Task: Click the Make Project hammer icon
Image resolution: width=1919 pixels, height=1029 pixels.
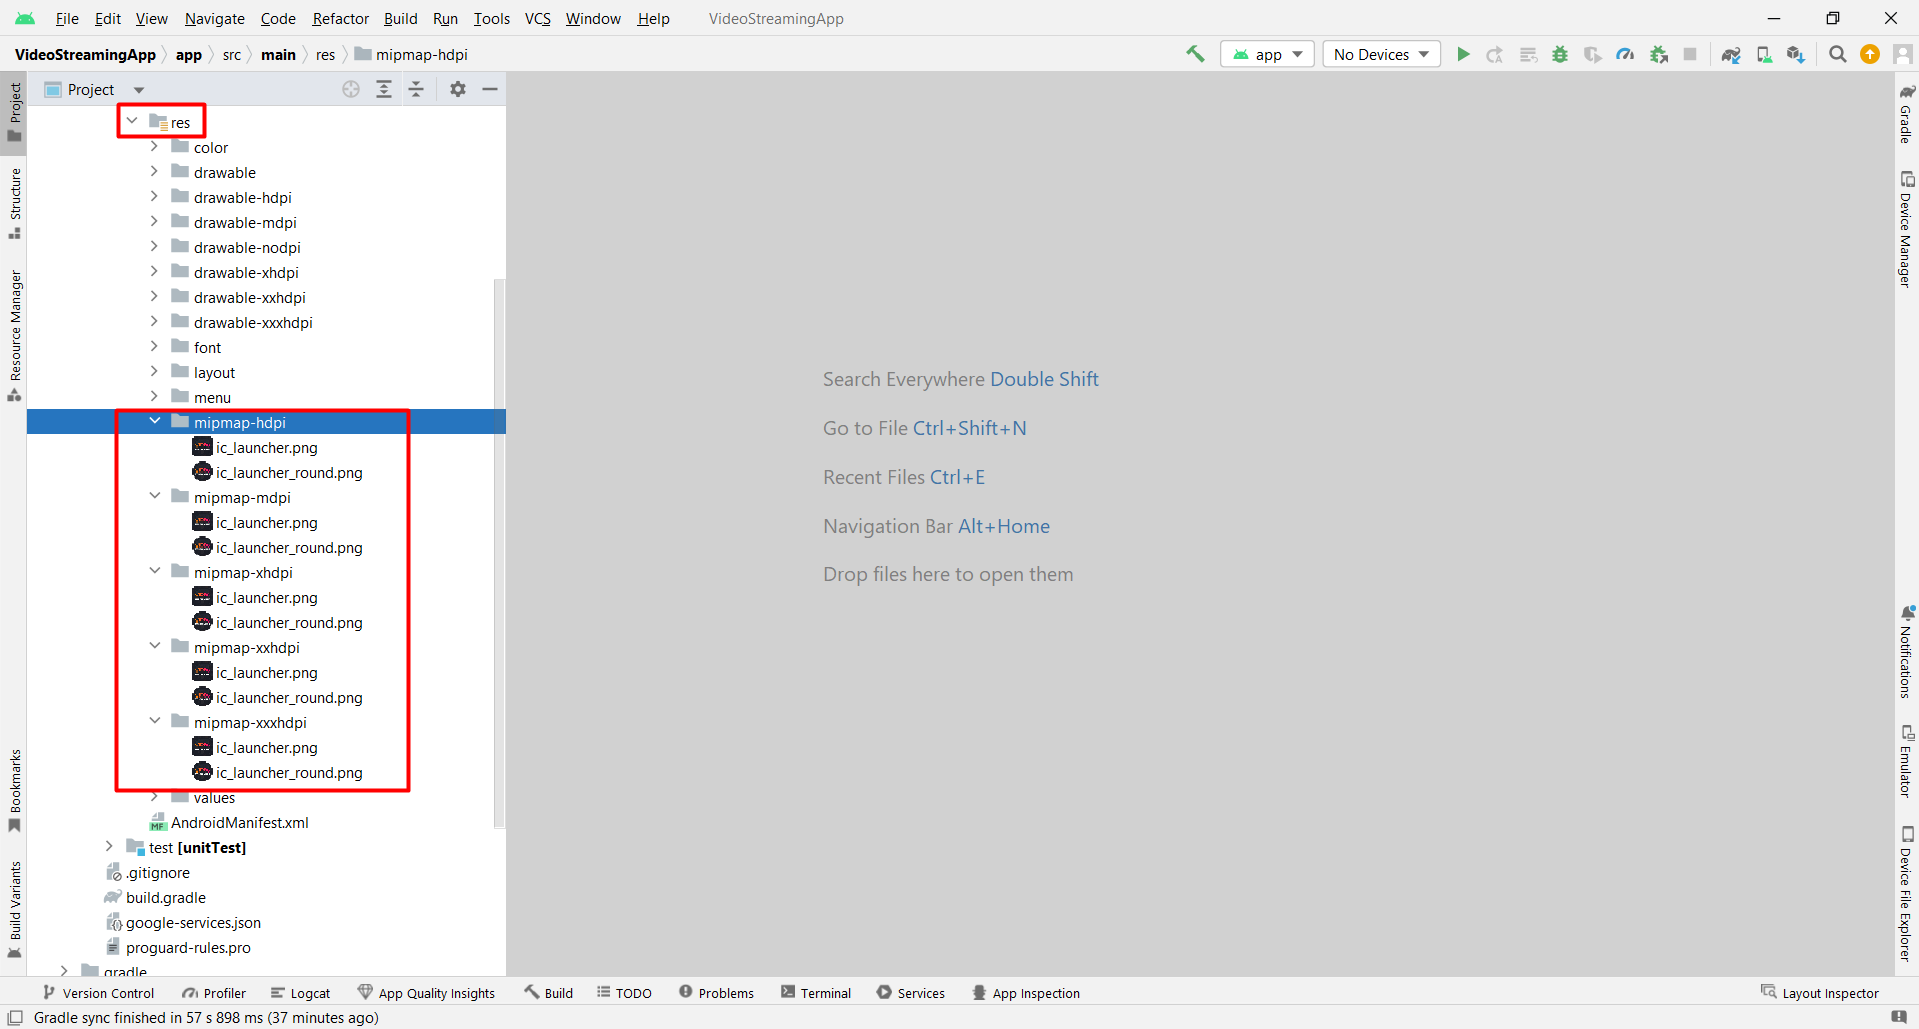Action: point(1195,54)
